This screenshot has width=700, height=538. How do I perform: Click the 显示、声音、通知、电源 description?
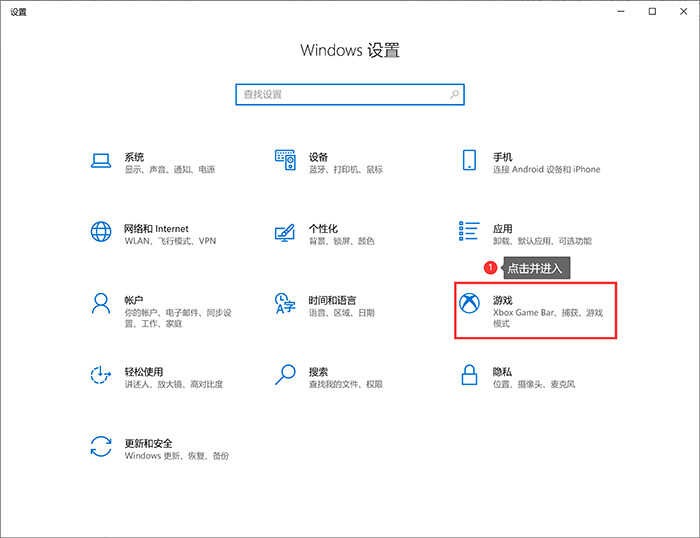click(170, 169)
